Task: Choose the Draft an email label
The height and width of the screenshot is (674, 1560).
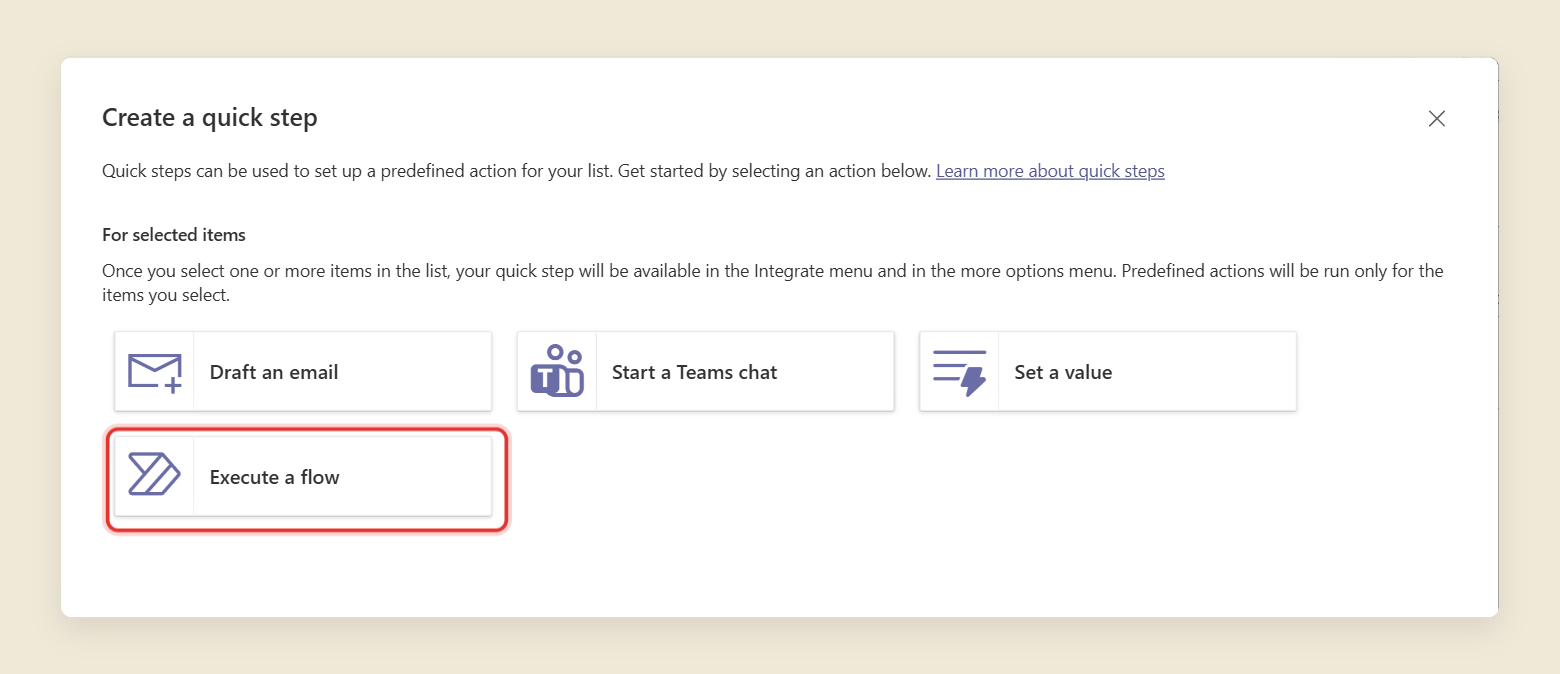Action: coord(274,372)
